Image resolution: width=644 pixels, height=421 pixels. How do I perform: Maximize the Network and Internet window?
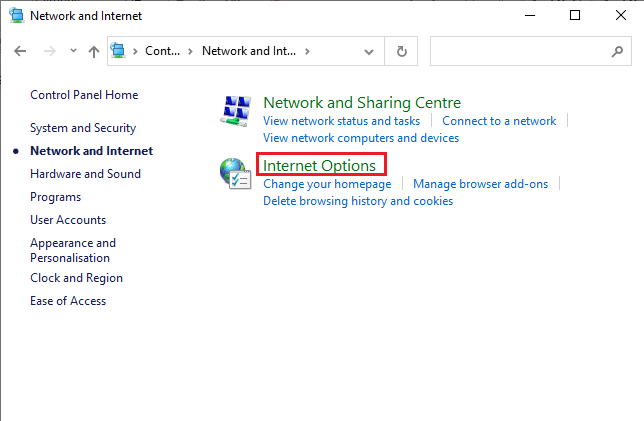575,16
